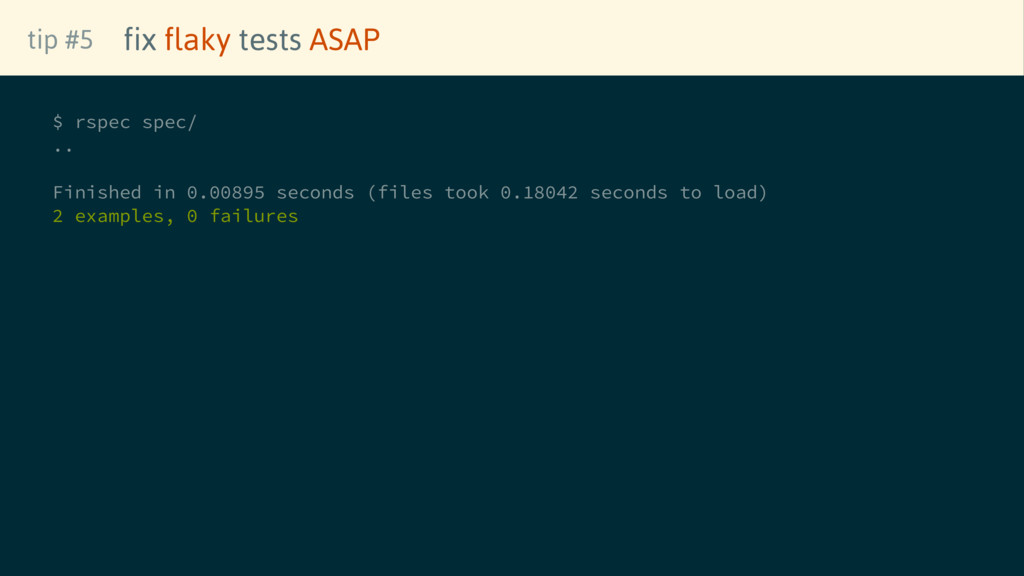Select the word "tests" in the title
This screenshot has width=1024, height=576.
(x=270, y=40)
